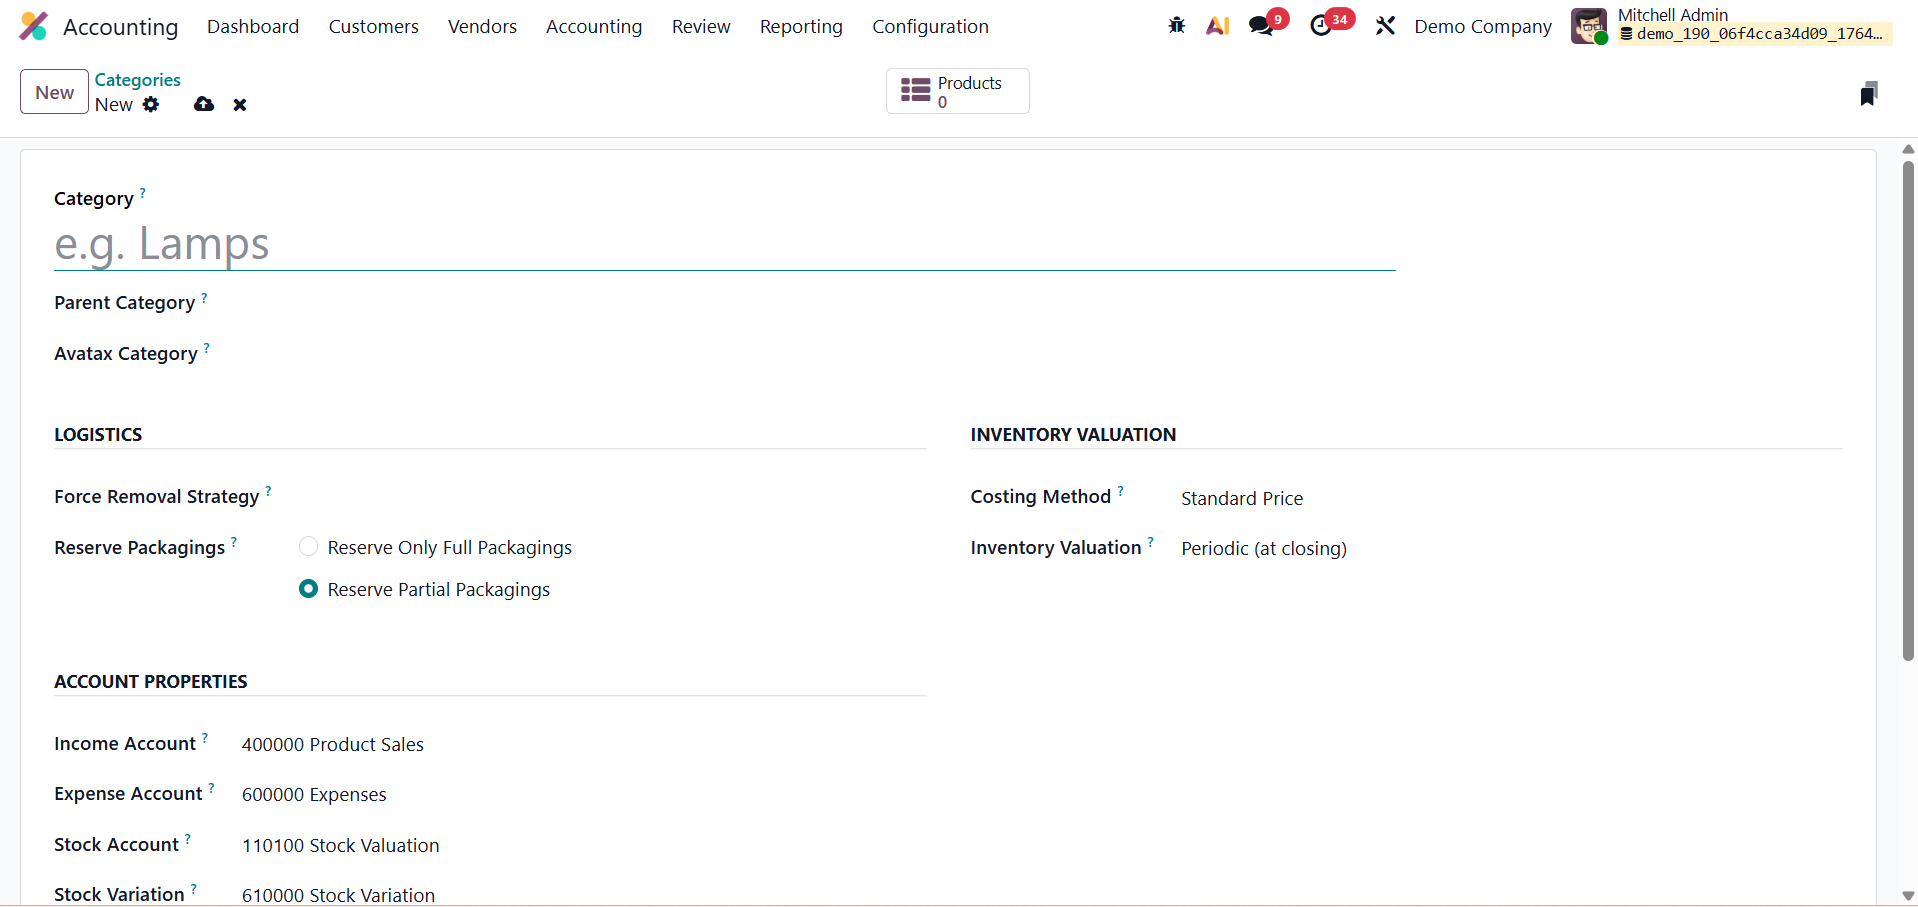Click the Category name input field

tap(724, 244)
